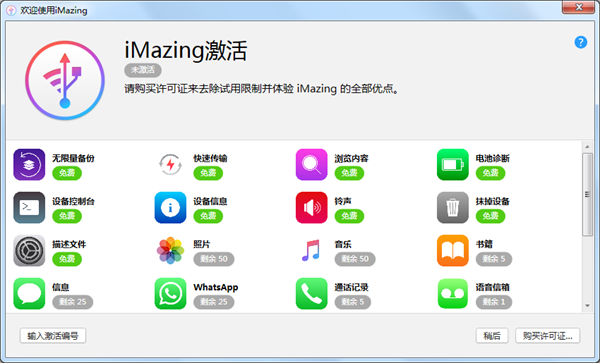The height and width of the screenshot is (363, 600).
Task: Click the blue help question mark icon
Action: (580, 42)
